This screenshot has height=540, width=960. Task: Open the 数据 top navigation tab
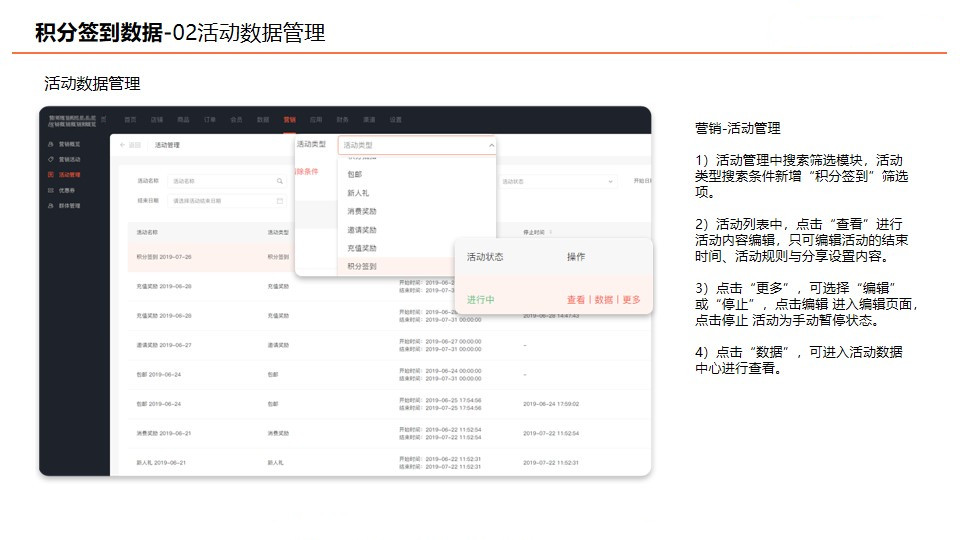click(263, 120)
